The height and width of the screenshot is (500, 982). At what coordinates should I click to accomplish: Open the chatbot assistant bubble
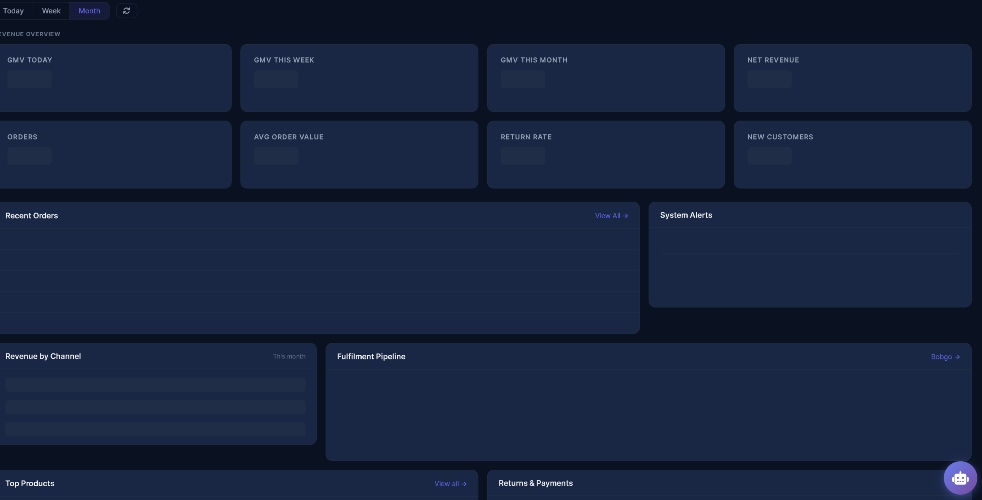(960, 478)
